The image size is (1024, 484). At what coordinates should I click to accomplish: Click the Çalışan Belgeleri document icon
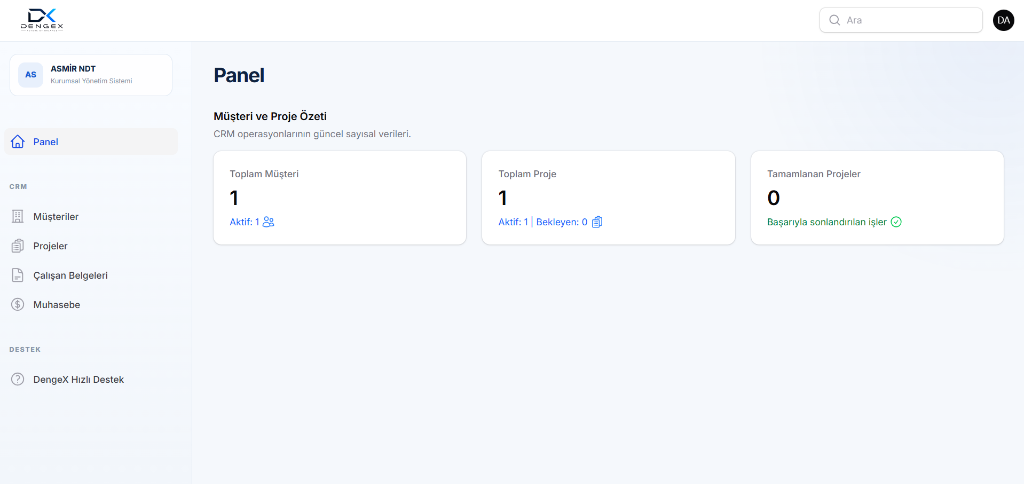(x=18, y=276)
